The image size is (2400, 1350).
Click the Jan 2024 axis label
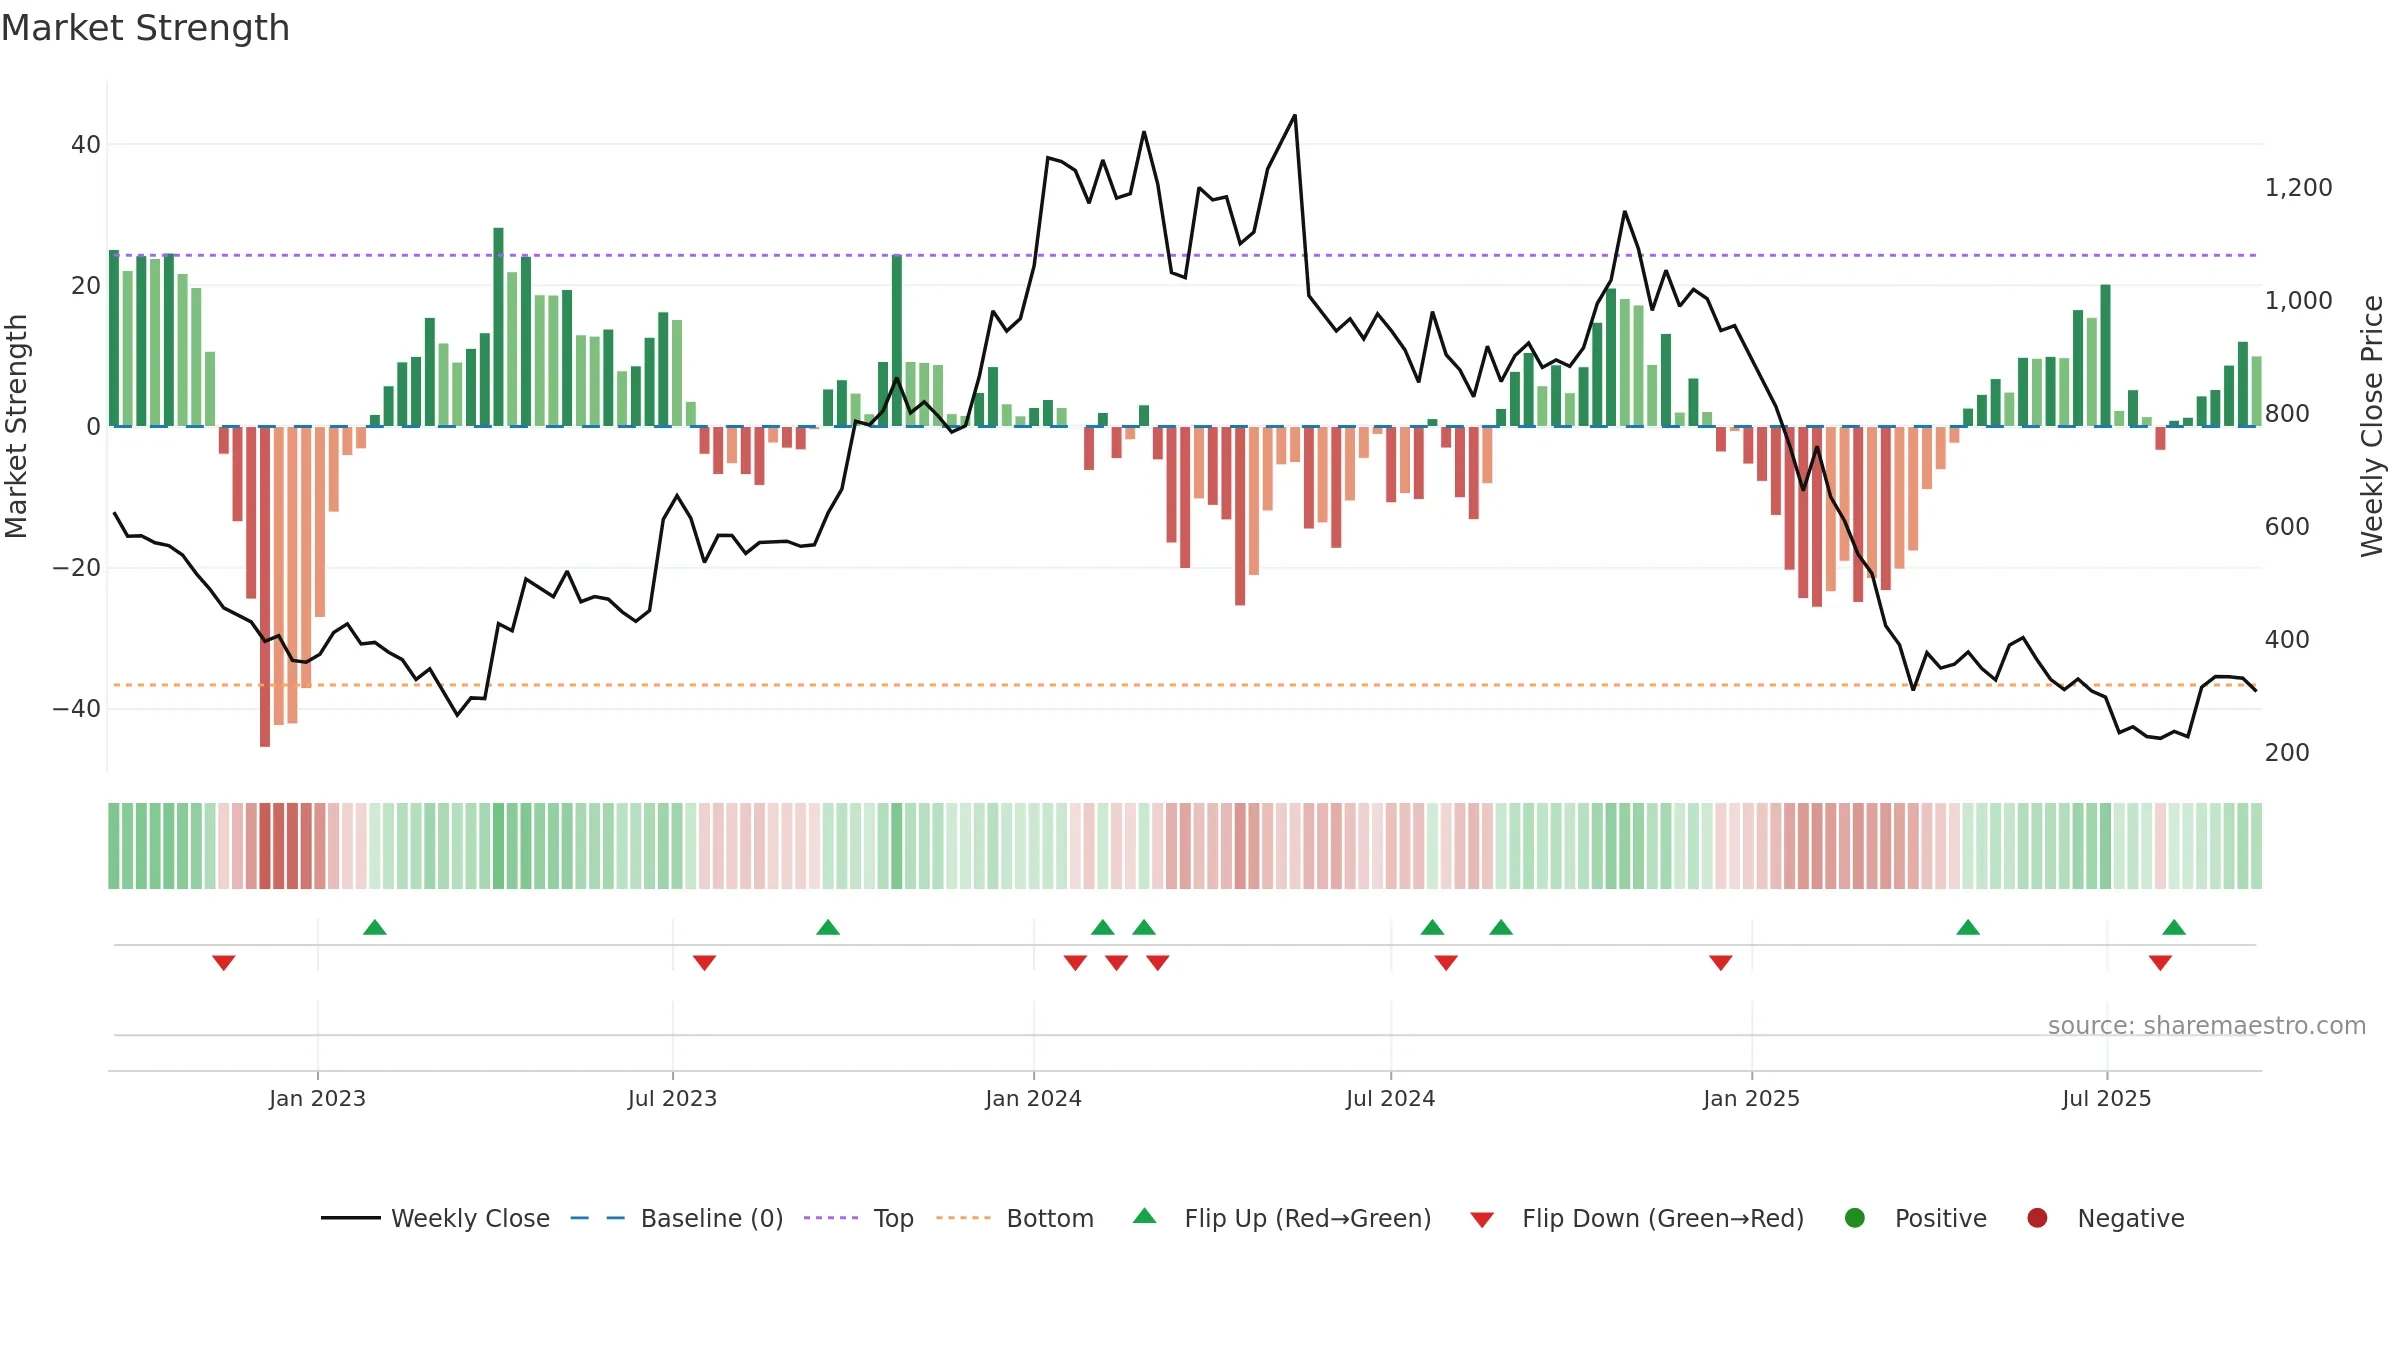click(x=1033, y=1098)
